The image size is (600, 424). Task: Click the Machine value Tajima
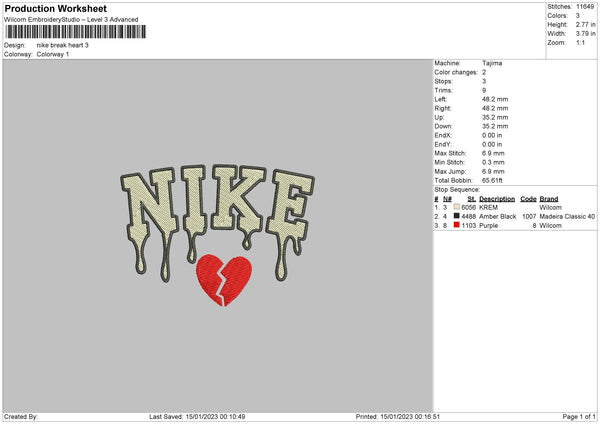click(x=492, y=63)
